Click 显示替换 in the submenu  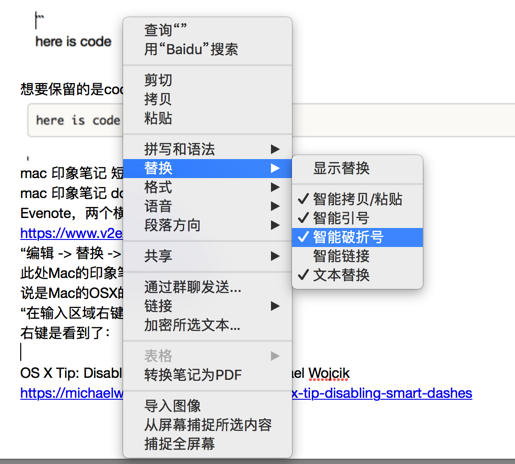(x=357, y=168)
